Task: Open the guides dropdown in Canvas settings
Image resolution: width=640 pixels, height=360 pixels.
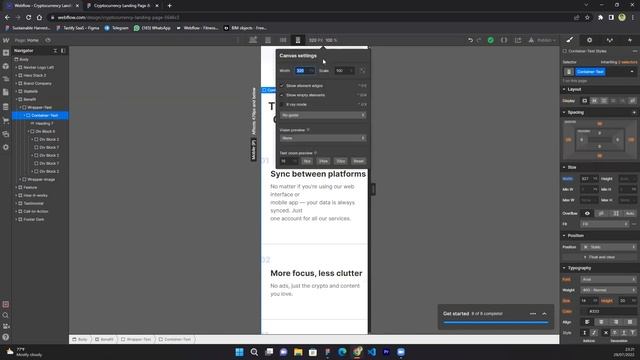Action: click(x=323, y=115)
